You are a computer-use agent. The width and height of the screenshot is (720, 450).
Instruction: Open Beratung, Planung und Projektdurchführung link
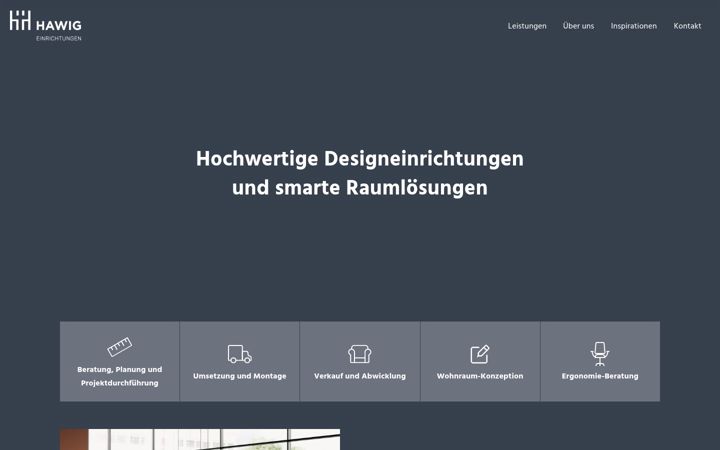119,376
